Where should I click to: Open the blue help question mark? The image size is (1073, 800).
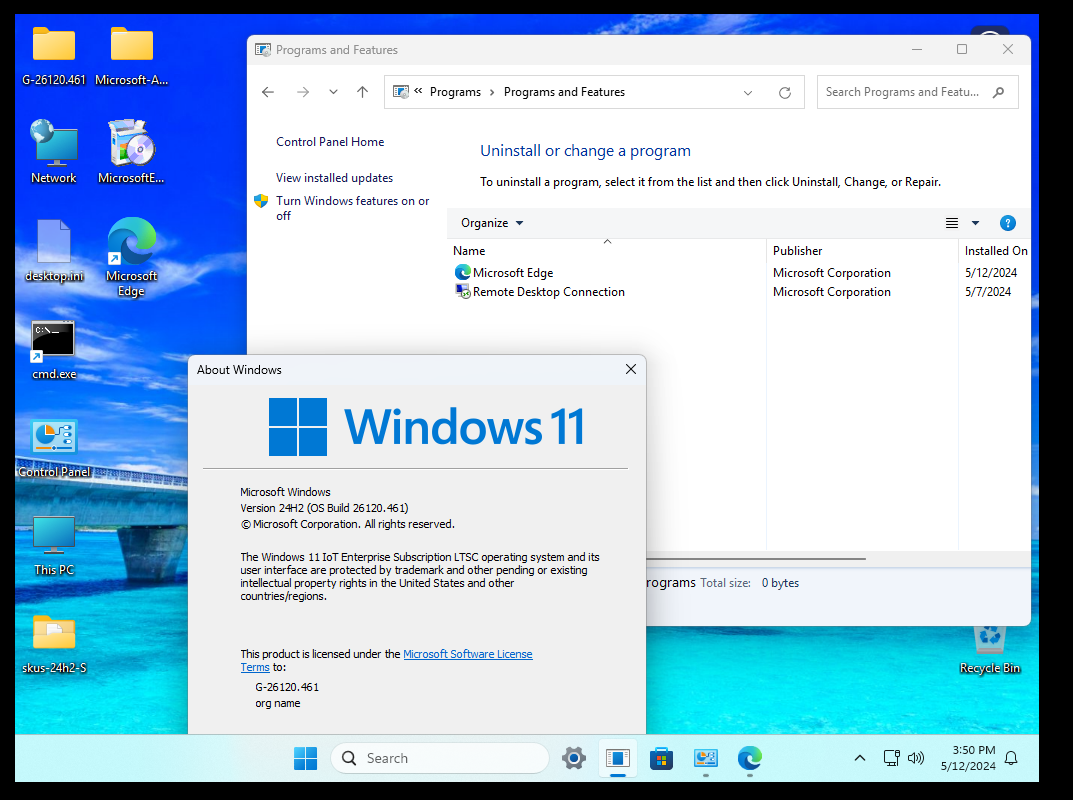pyautogui.click(x=1007, y=223)
